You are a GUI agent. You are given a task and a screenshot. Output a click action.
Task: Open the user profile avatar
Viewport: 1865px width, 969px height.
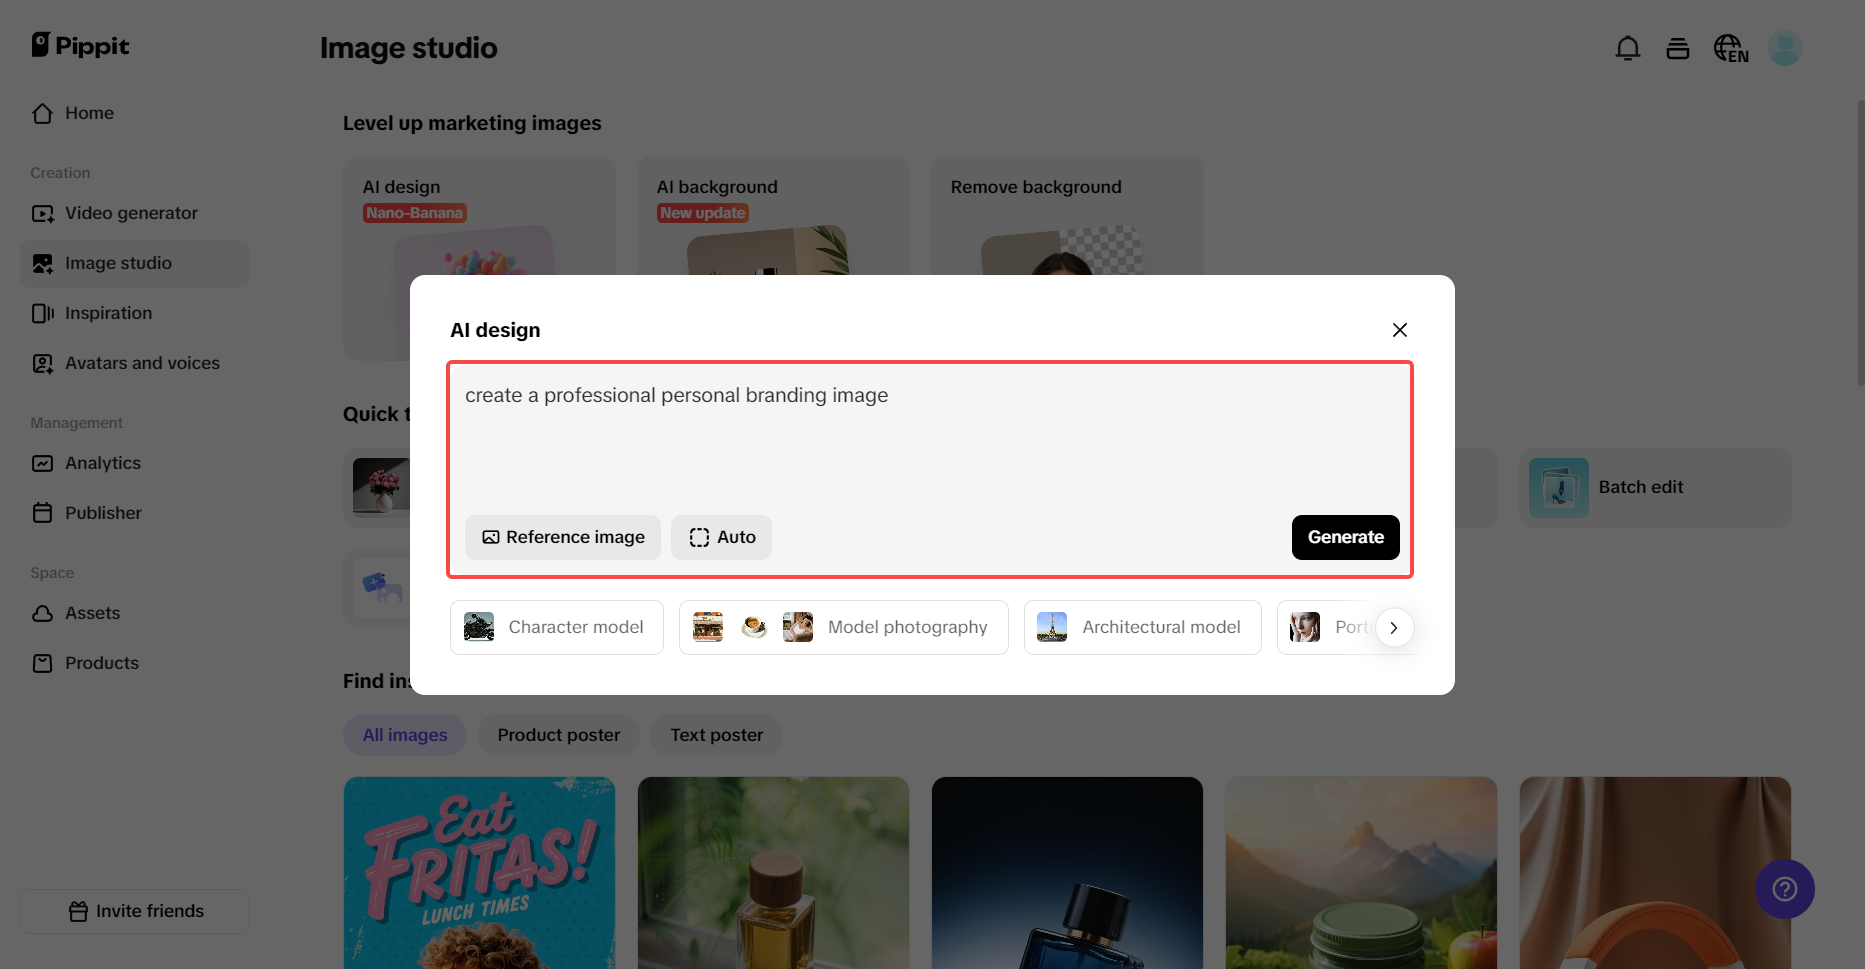pos(1785,48)
